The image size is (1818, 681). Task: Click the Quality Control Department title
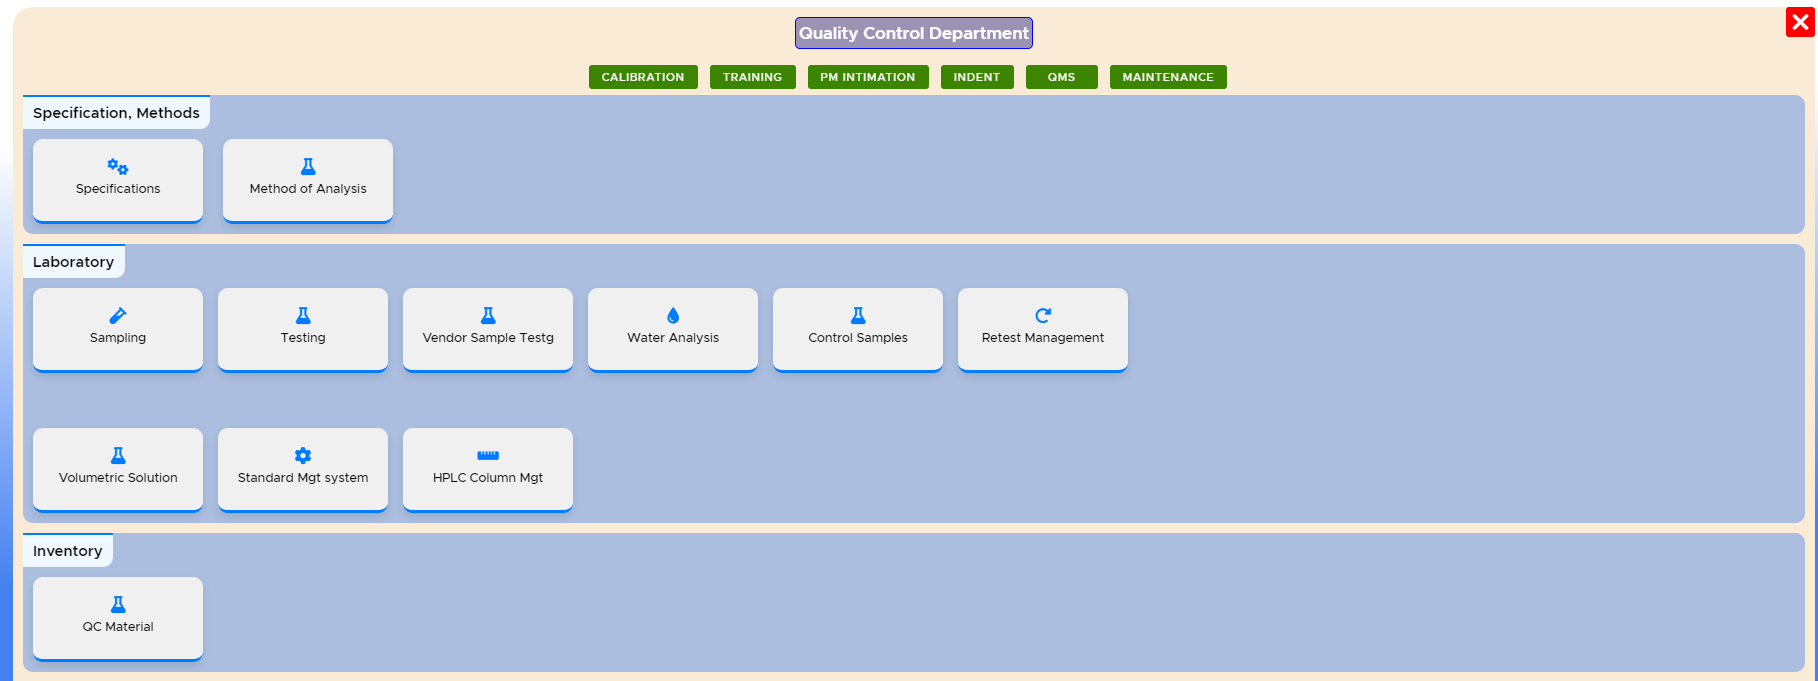click(x=913, y=33)
